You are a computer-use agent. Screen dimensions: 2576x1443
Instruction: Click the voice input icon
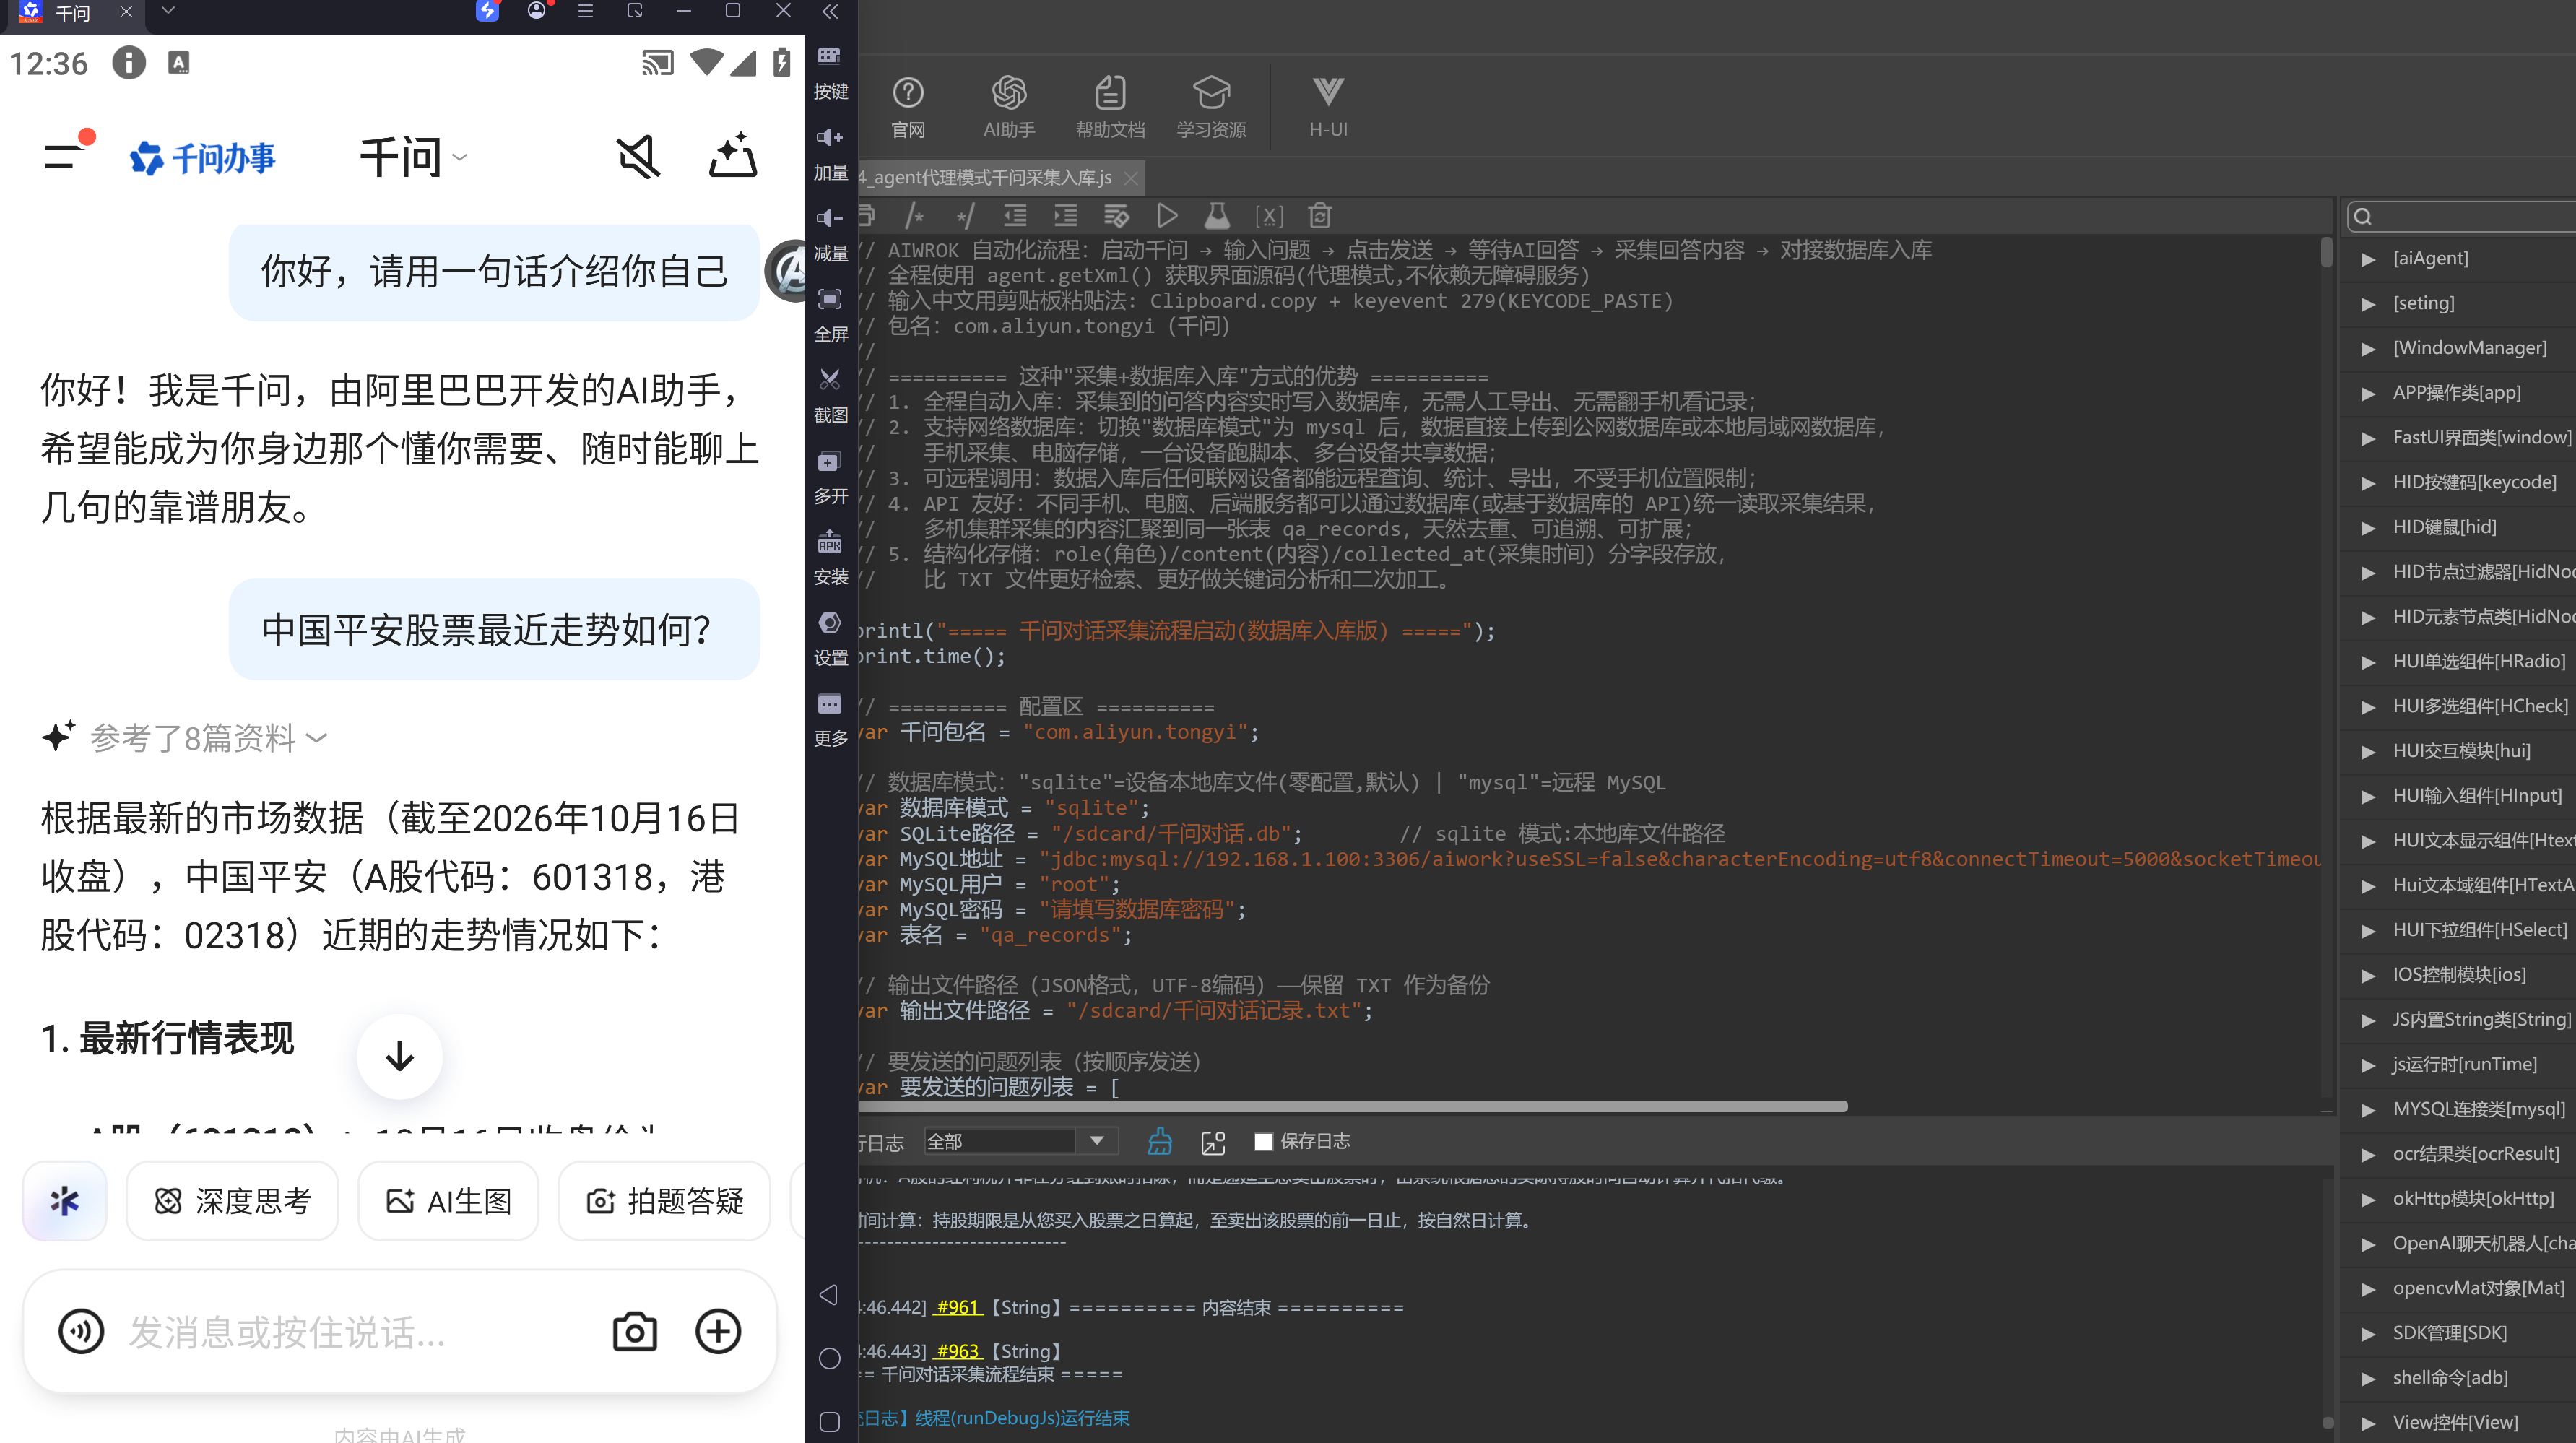pyautogui.click(x=81, y=1331)
